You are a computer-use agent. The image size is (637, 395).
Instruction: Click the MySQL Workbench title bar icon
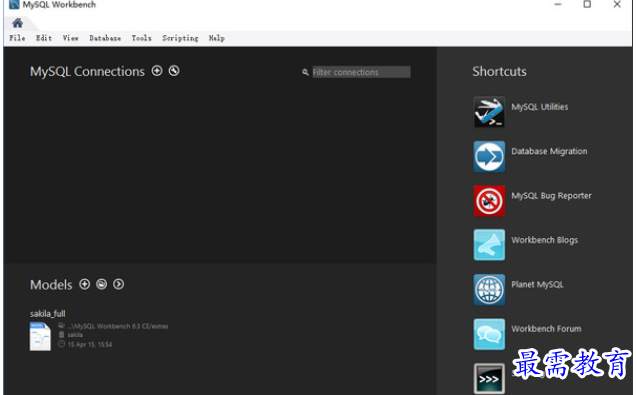[14, 4]
